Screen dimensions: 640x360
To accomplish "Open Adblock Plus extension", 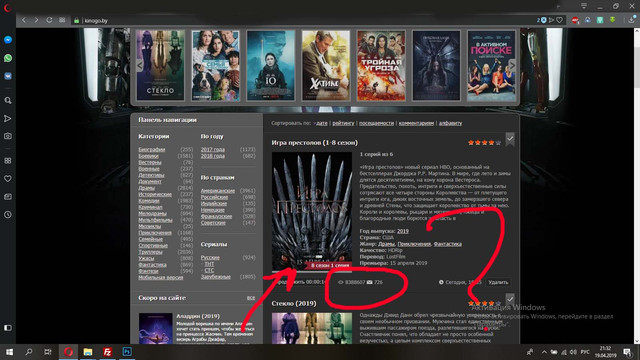I will click(x=575, y=20).
